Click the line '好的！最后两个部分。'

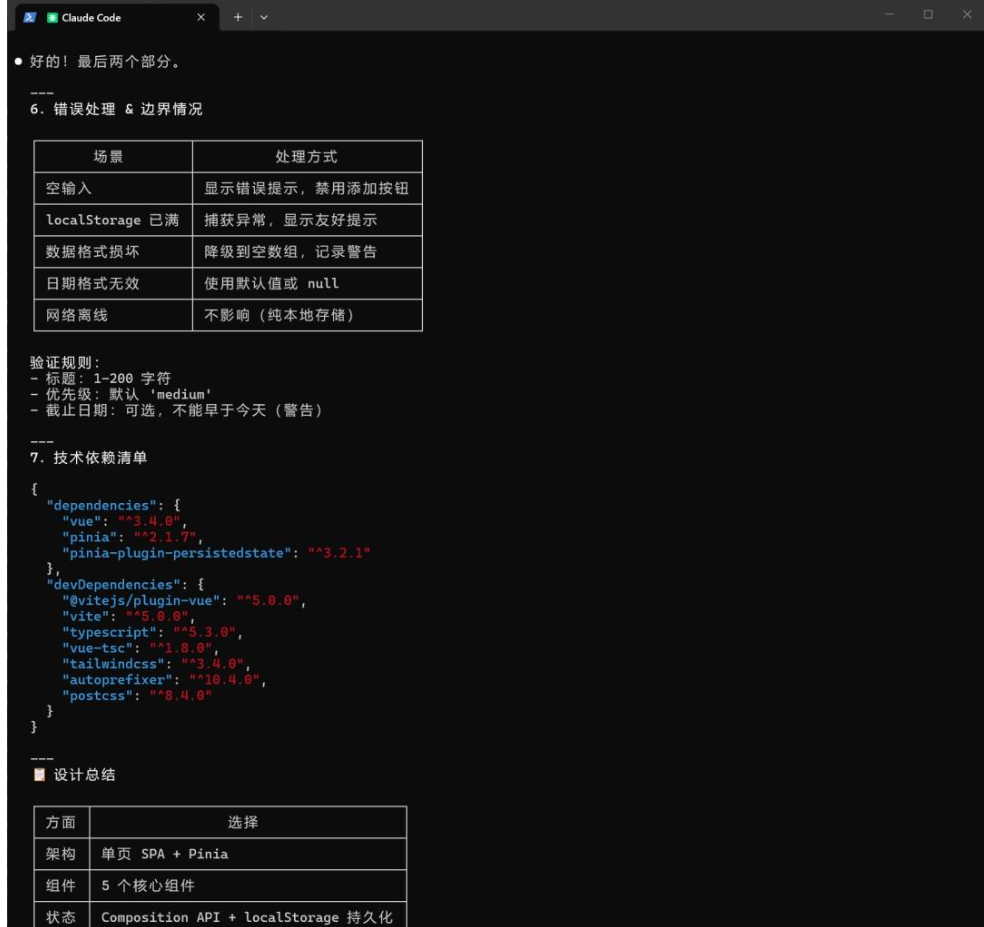point(105,62)
